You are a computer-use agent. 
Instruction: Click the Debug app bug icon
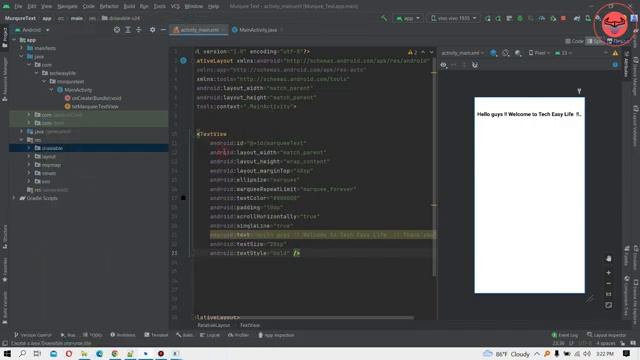(x=520, y=18)
